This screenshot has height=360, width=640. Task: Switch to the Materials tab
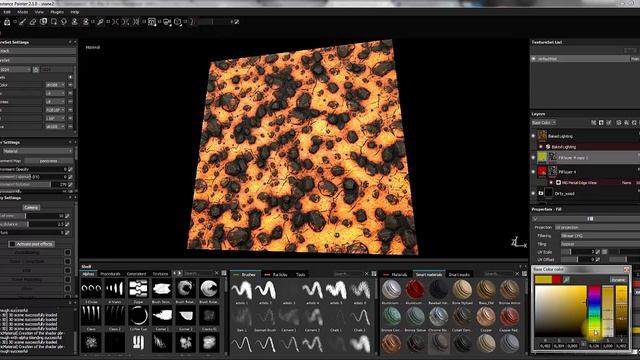(x=399, y=275)
